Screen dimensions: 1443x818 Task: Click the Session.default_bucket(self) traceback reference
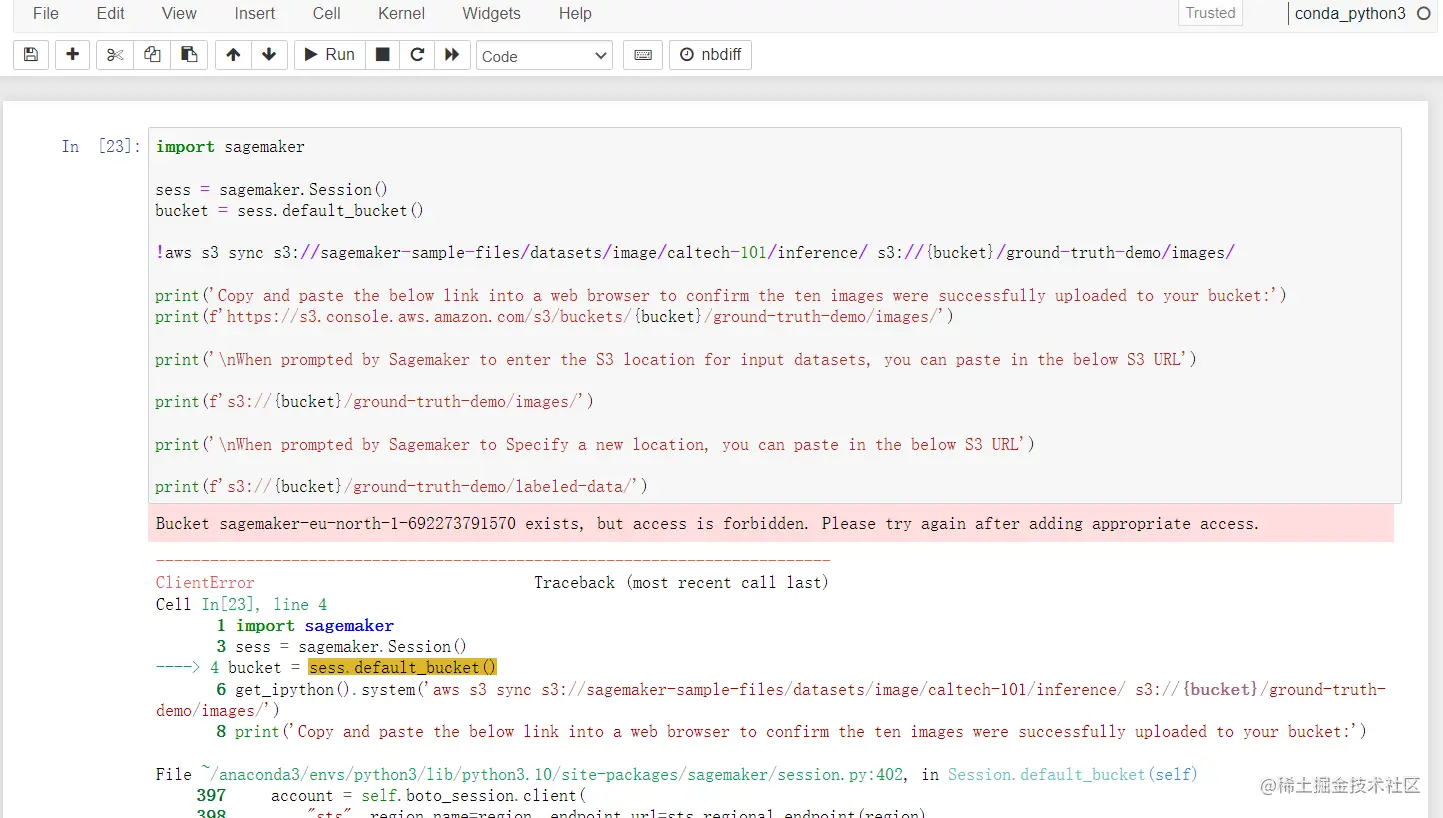[1072, 775]
